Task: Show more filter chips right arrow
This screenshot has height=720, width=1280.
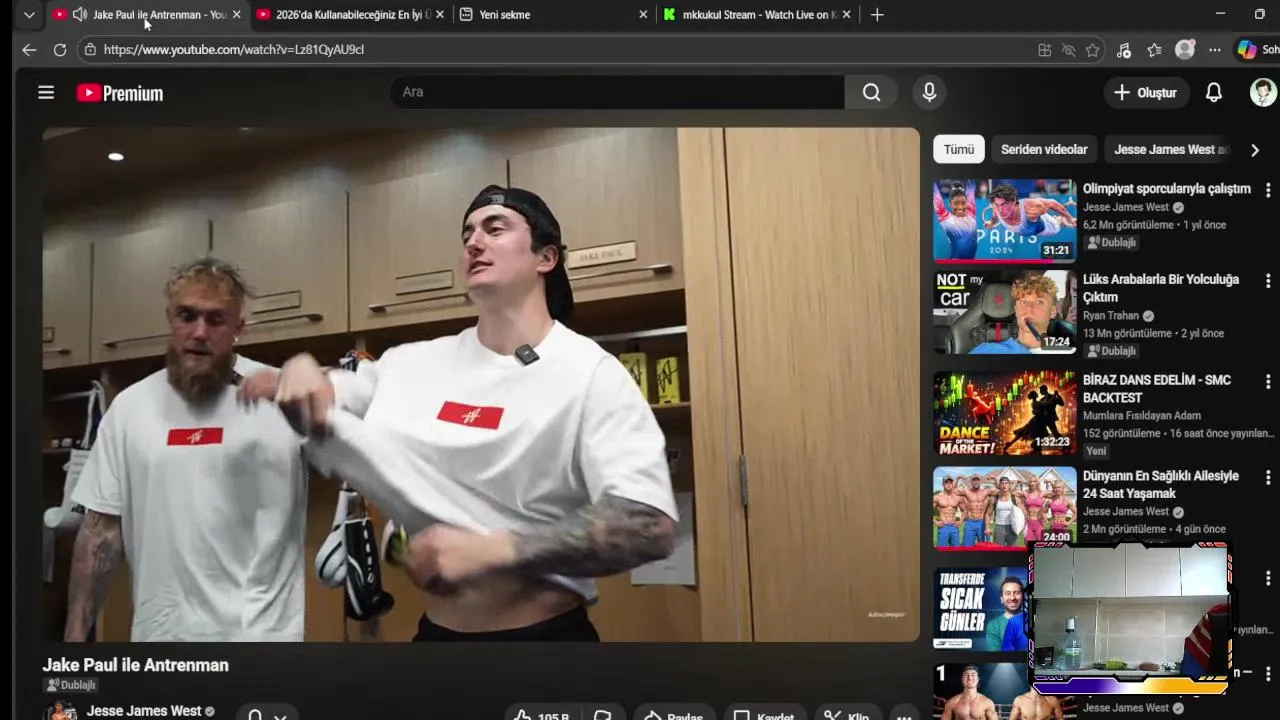Action: [1255, 150]
